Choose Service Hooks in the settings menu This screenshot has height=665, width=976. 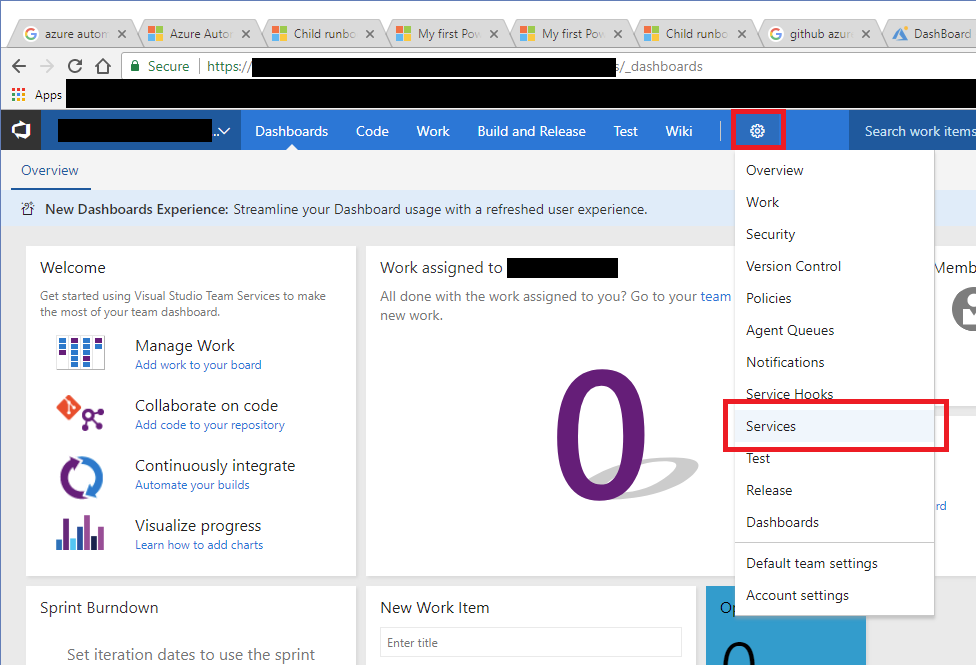834,394
